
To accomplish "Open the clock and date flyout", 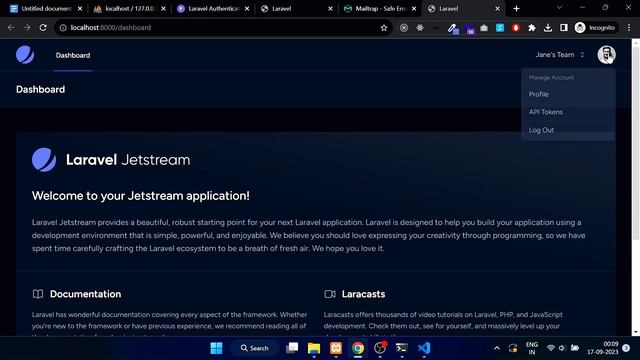I will click(603, 348).
